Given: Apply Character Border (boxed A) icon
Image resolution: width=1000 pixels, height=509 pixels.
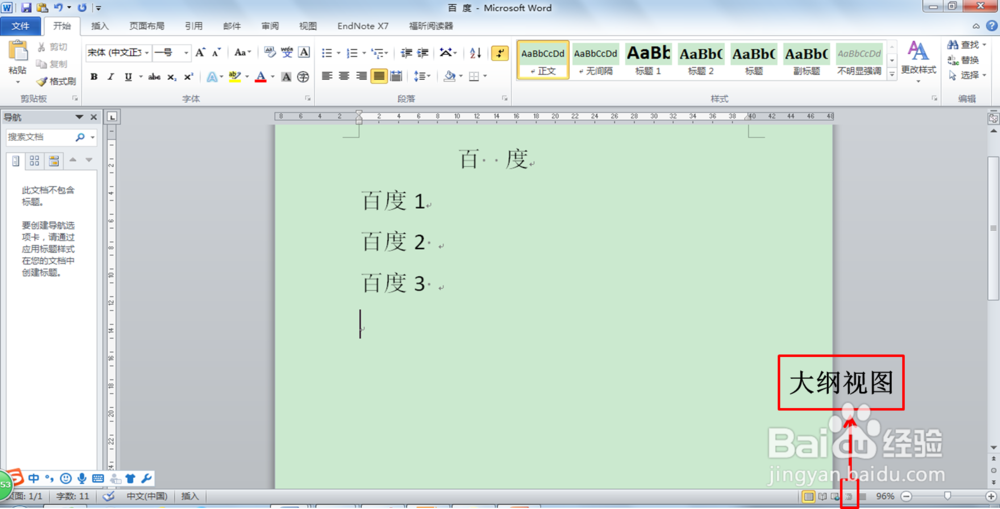Looking at the screenshot, I should (304, 52).
